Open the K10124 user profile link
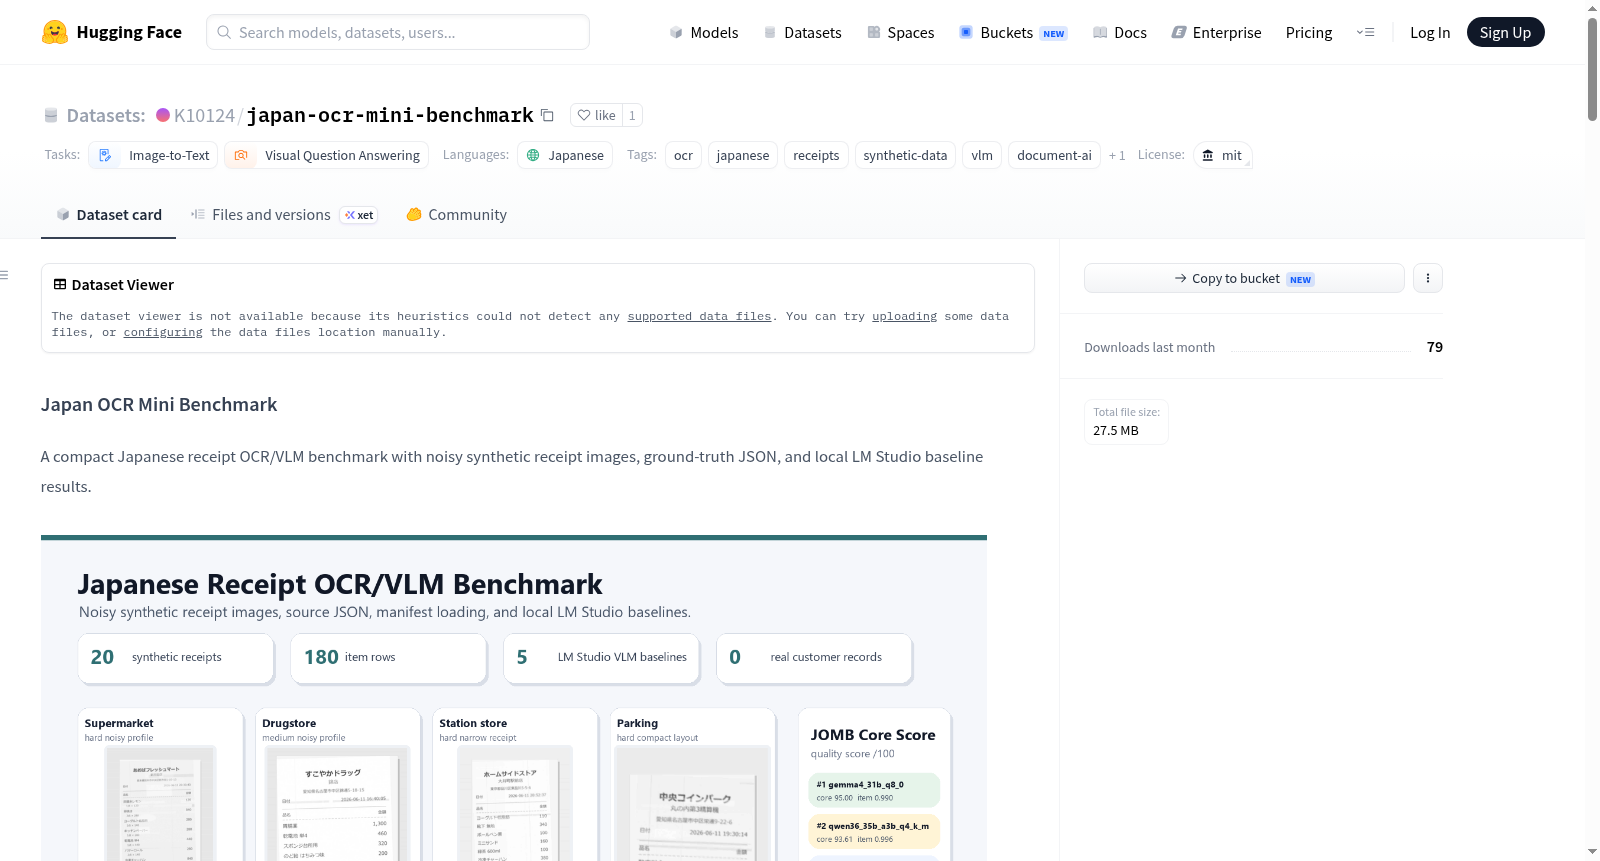Image resolution: width=1600 pixels, height=861 pixels. [x=204, y=115]
